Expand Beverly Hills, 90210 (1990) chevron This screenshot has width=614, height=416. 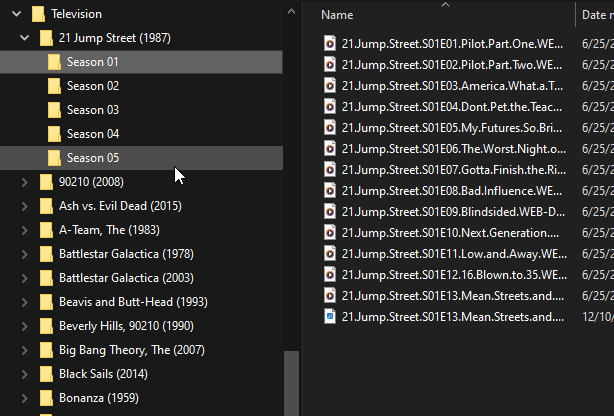[24, 326]
